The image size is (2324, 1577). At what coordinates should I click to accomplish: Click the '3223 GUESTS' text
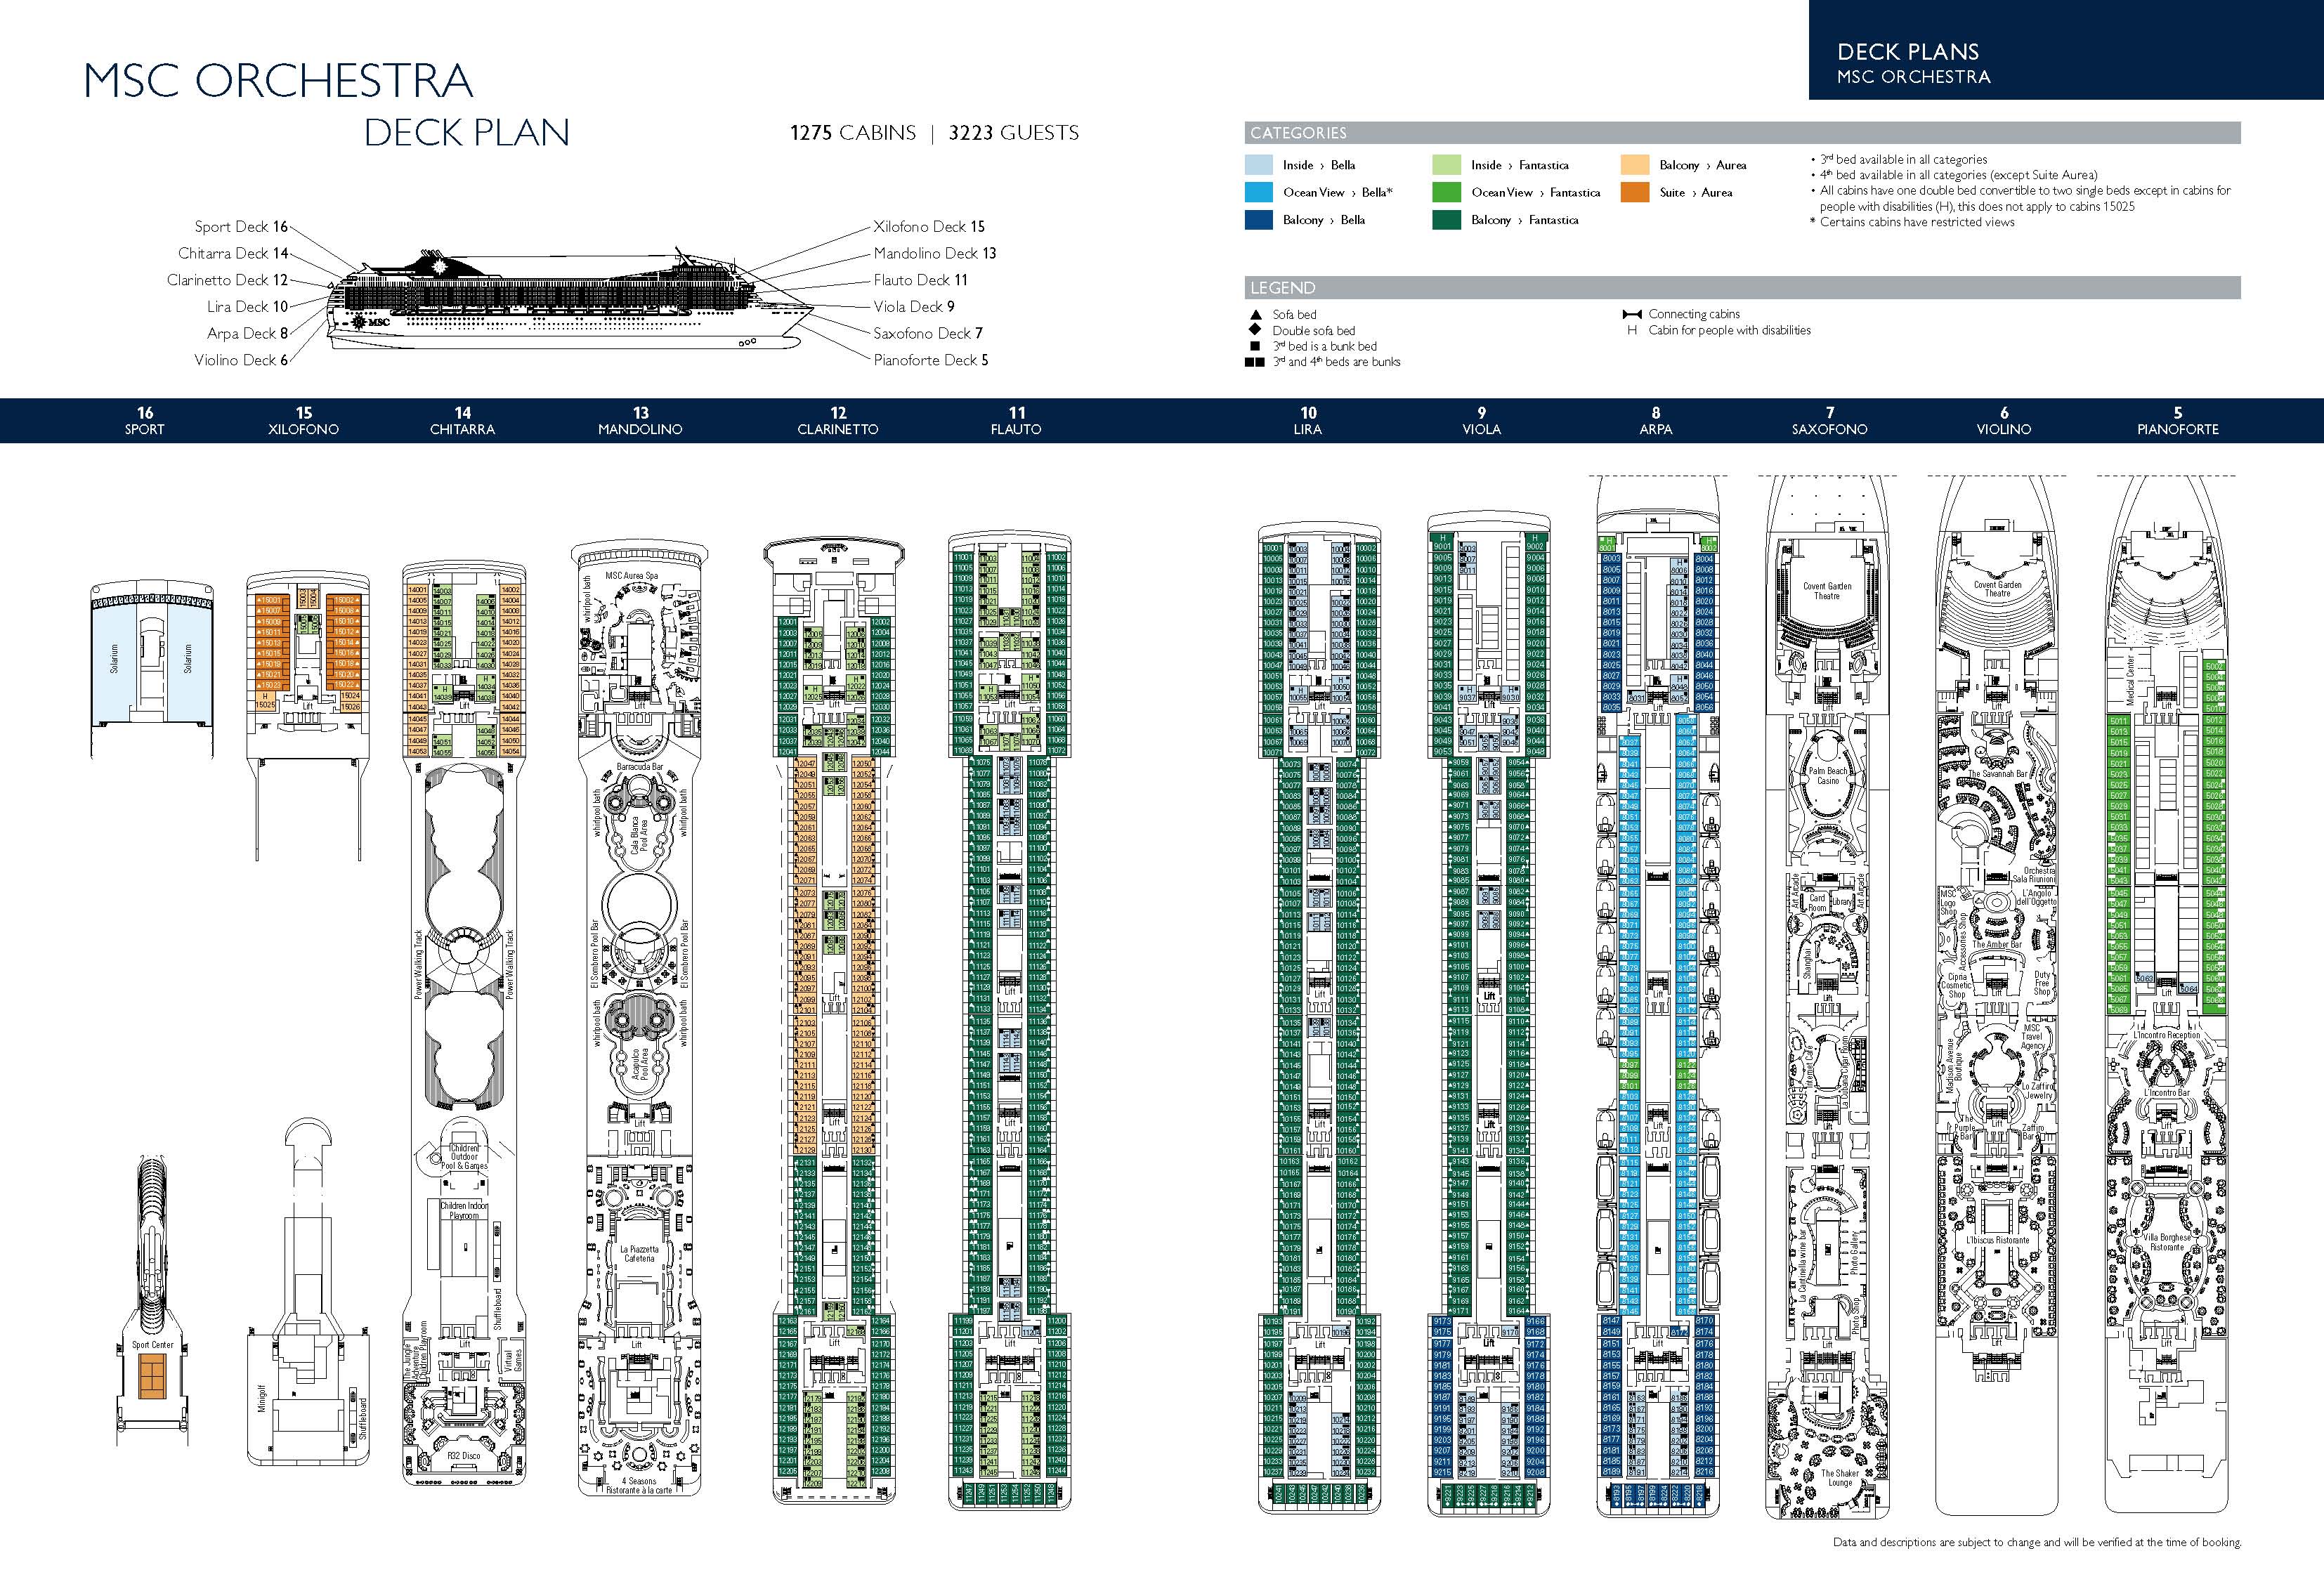coord(1013,133)
